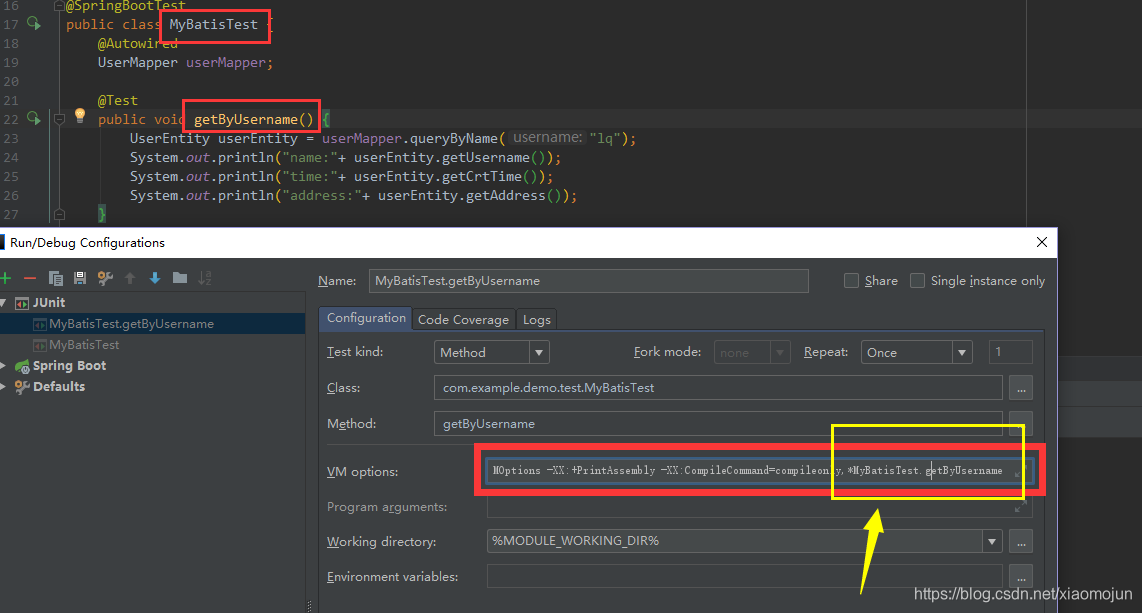This screenshot has width=1142, height=613.
Task: Show intention actions via the light bulb icon
Action: (x=80, y=115)
